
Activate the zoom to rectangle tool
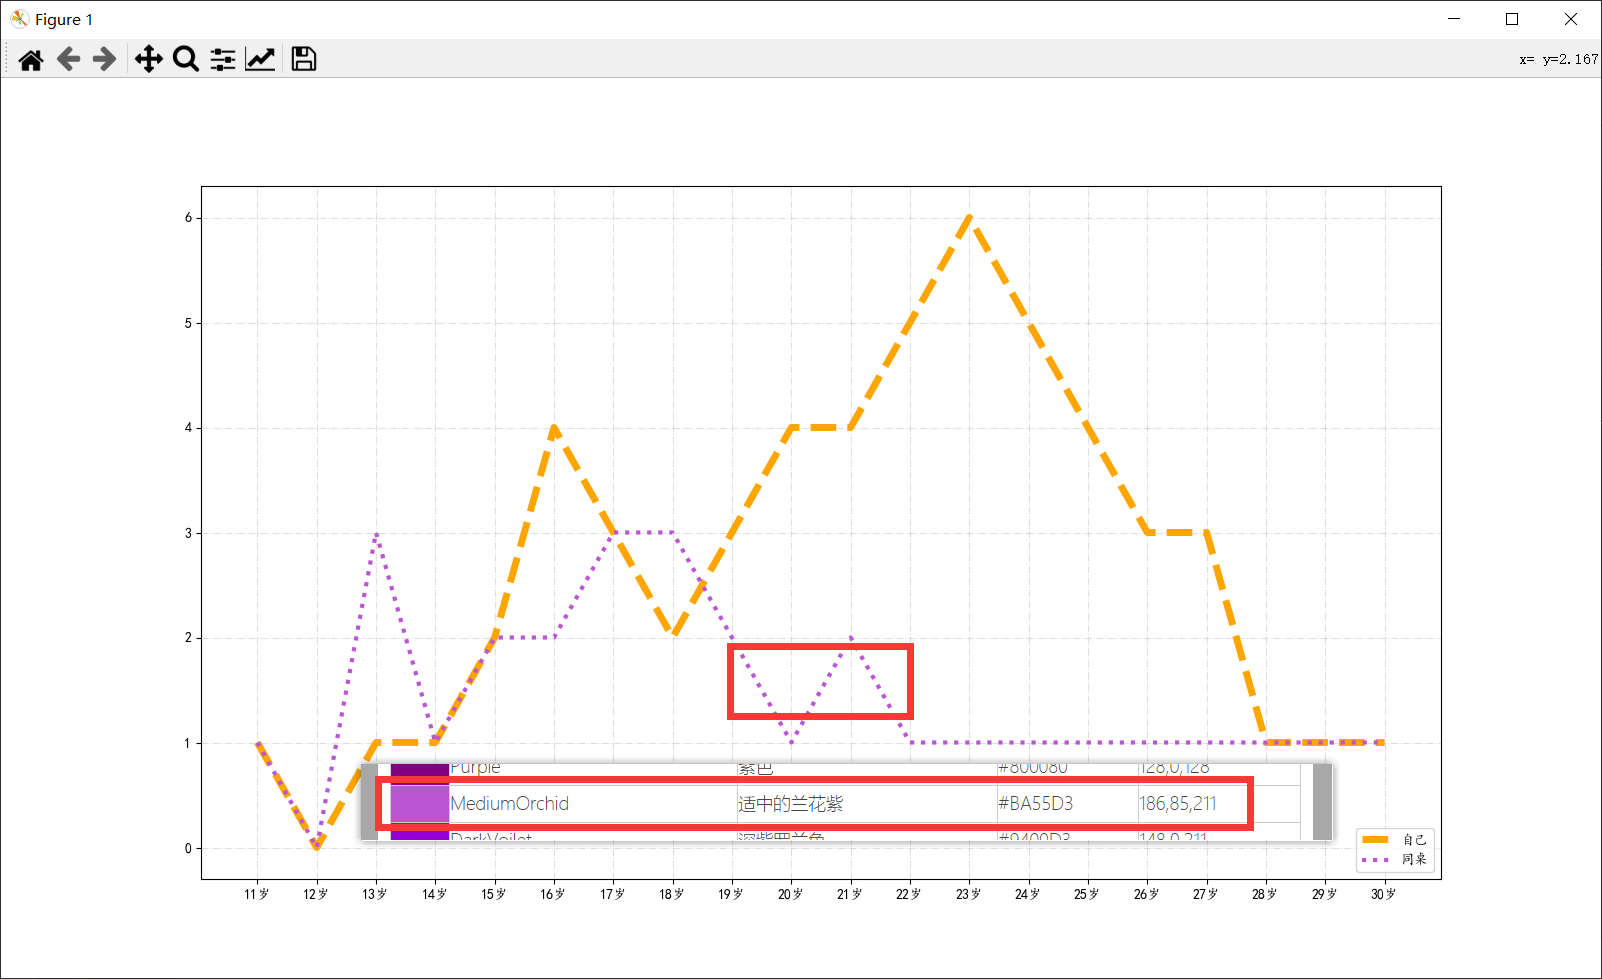click(x=186, y=60)
